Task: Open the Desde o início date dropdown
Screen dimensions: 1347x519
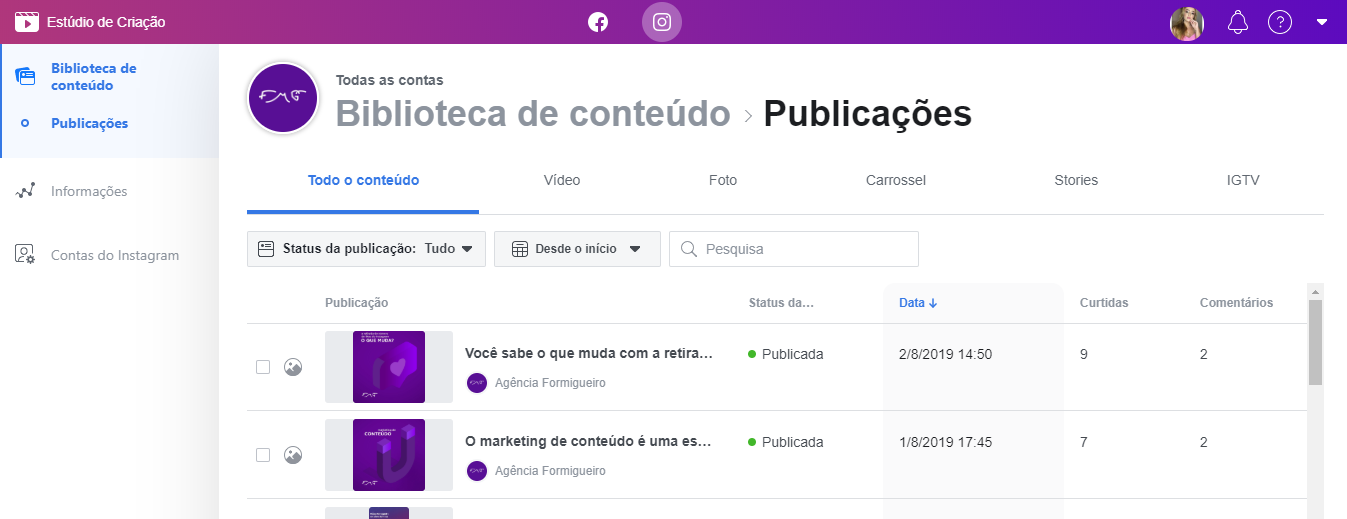Action: [x=577, y=249]
